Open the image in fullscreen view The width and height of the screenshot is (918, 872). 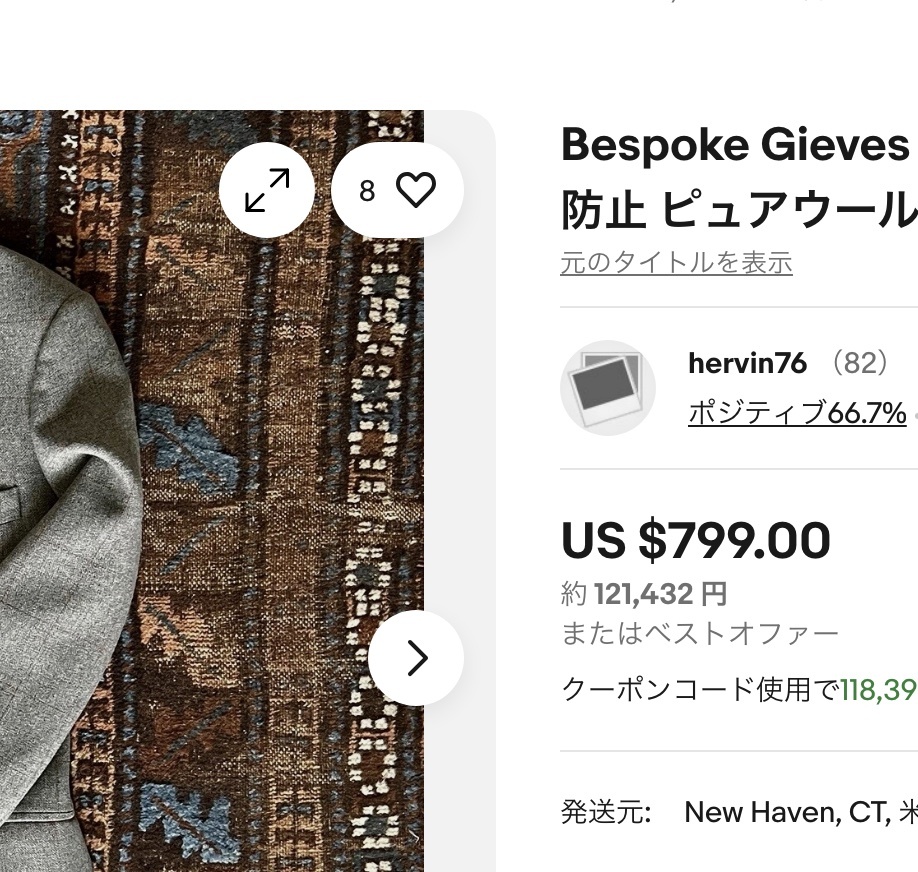pyautogui.click(x=267, y=190)
